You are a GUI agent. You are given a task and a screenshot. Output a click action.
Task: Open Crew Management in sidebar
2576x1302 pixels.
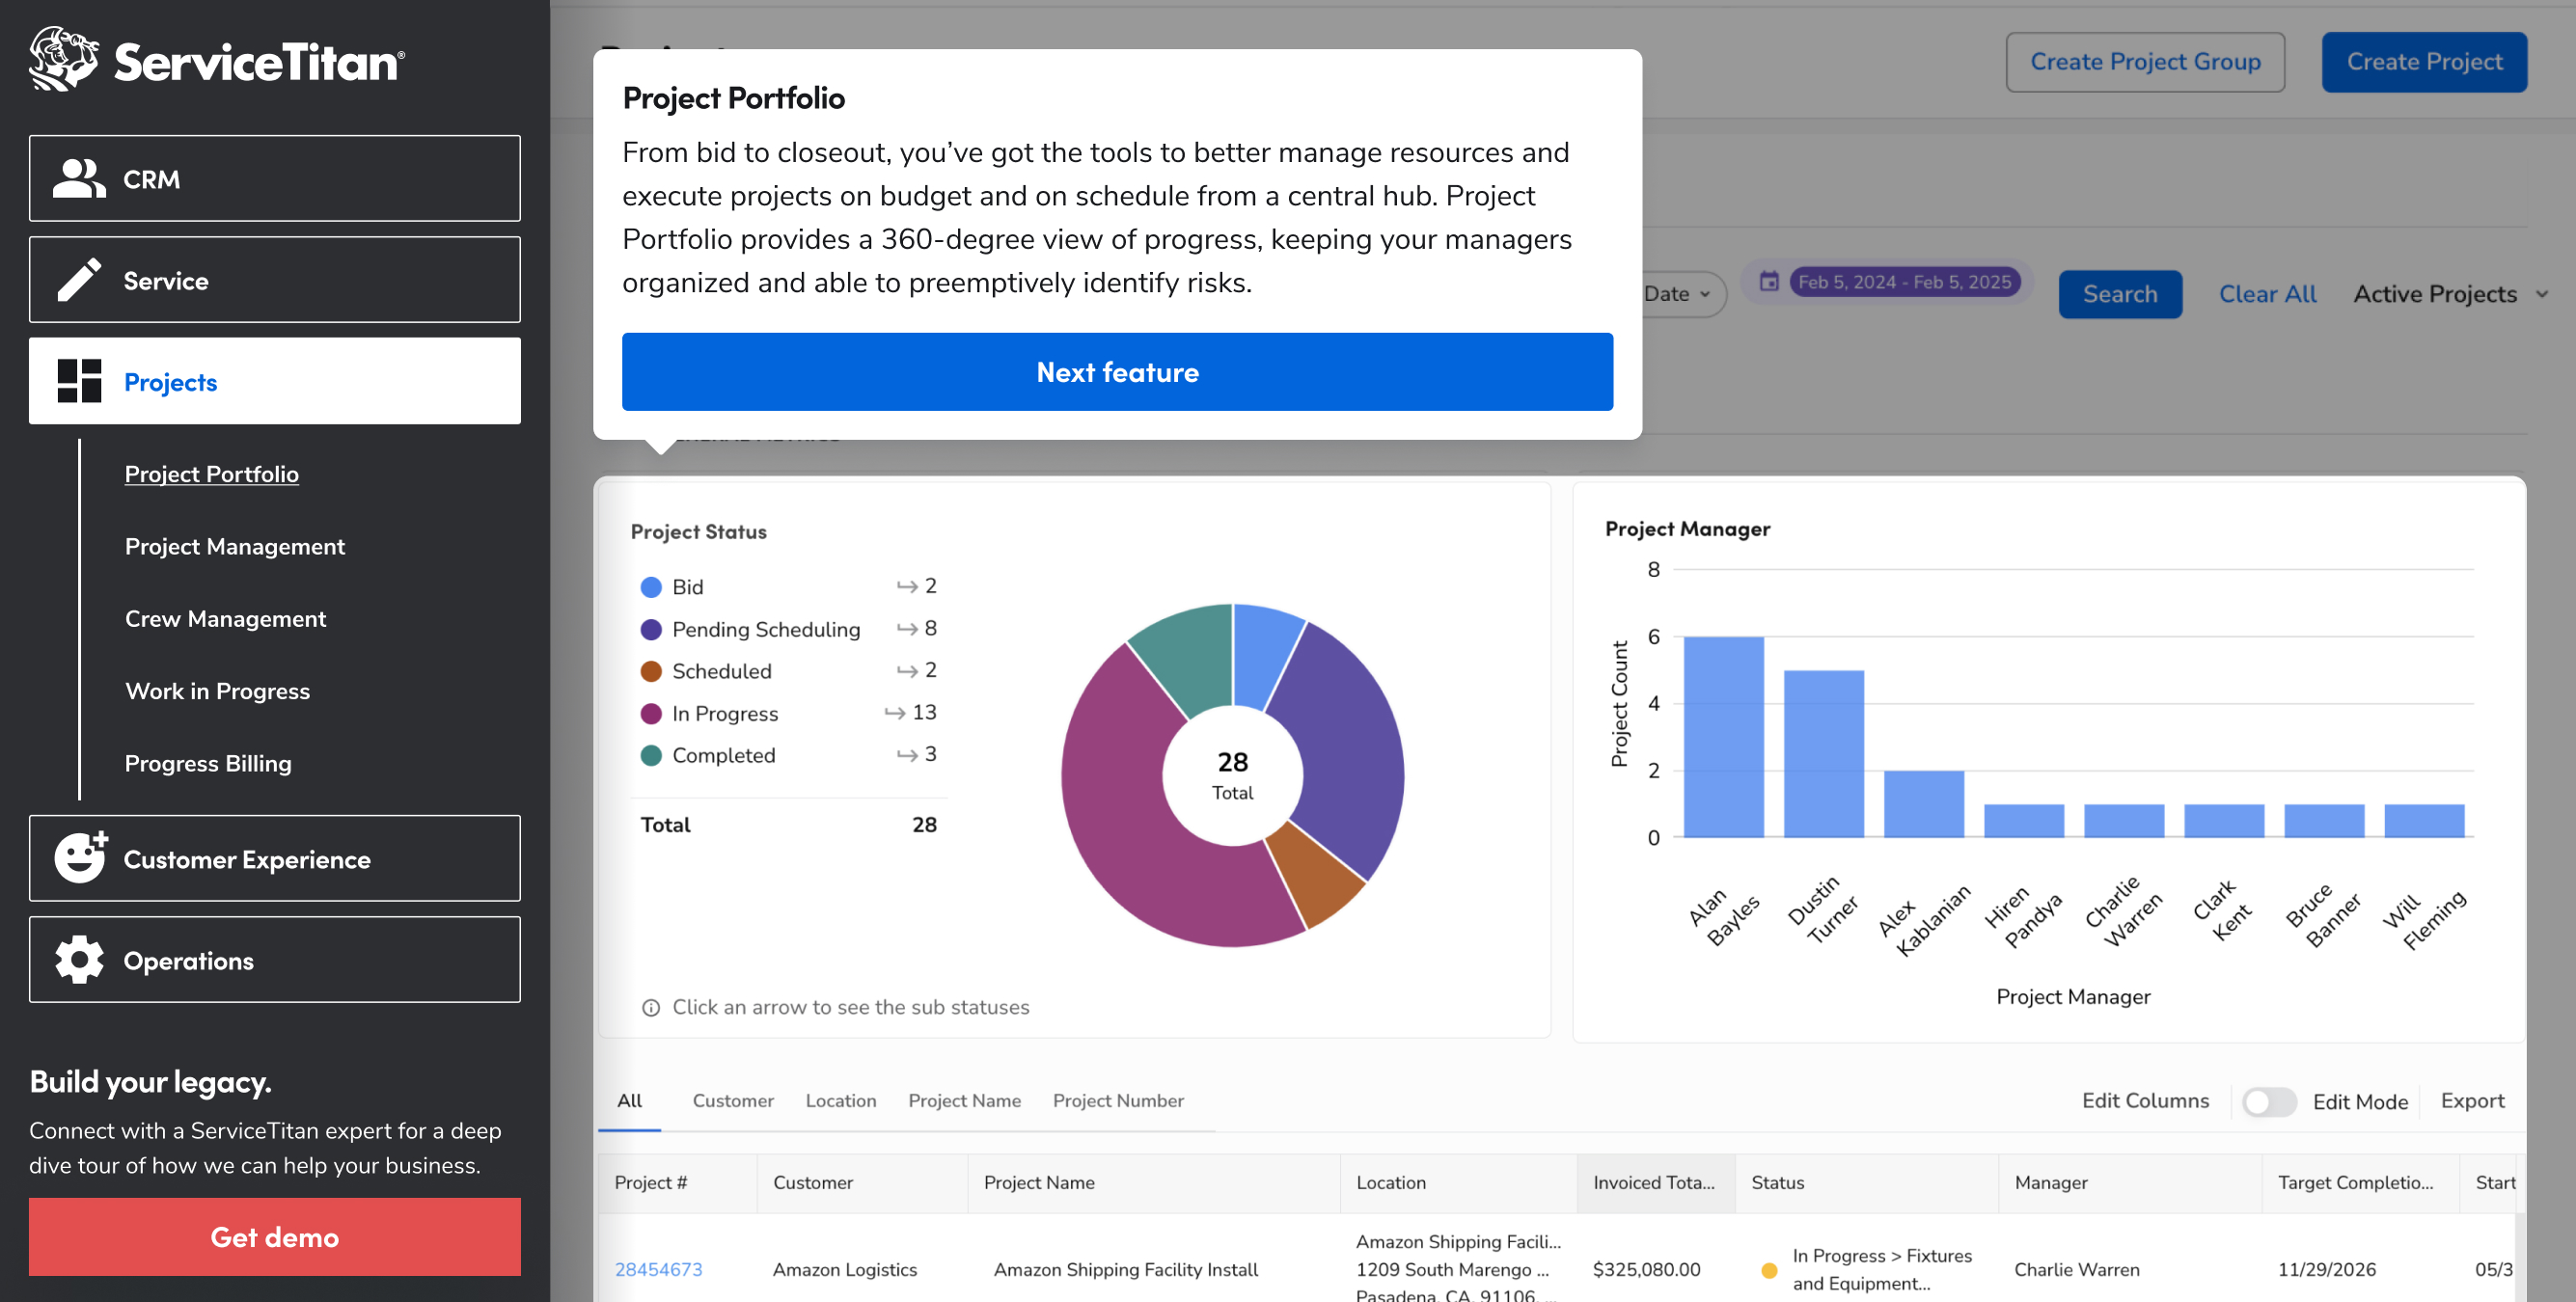(225, 618)
